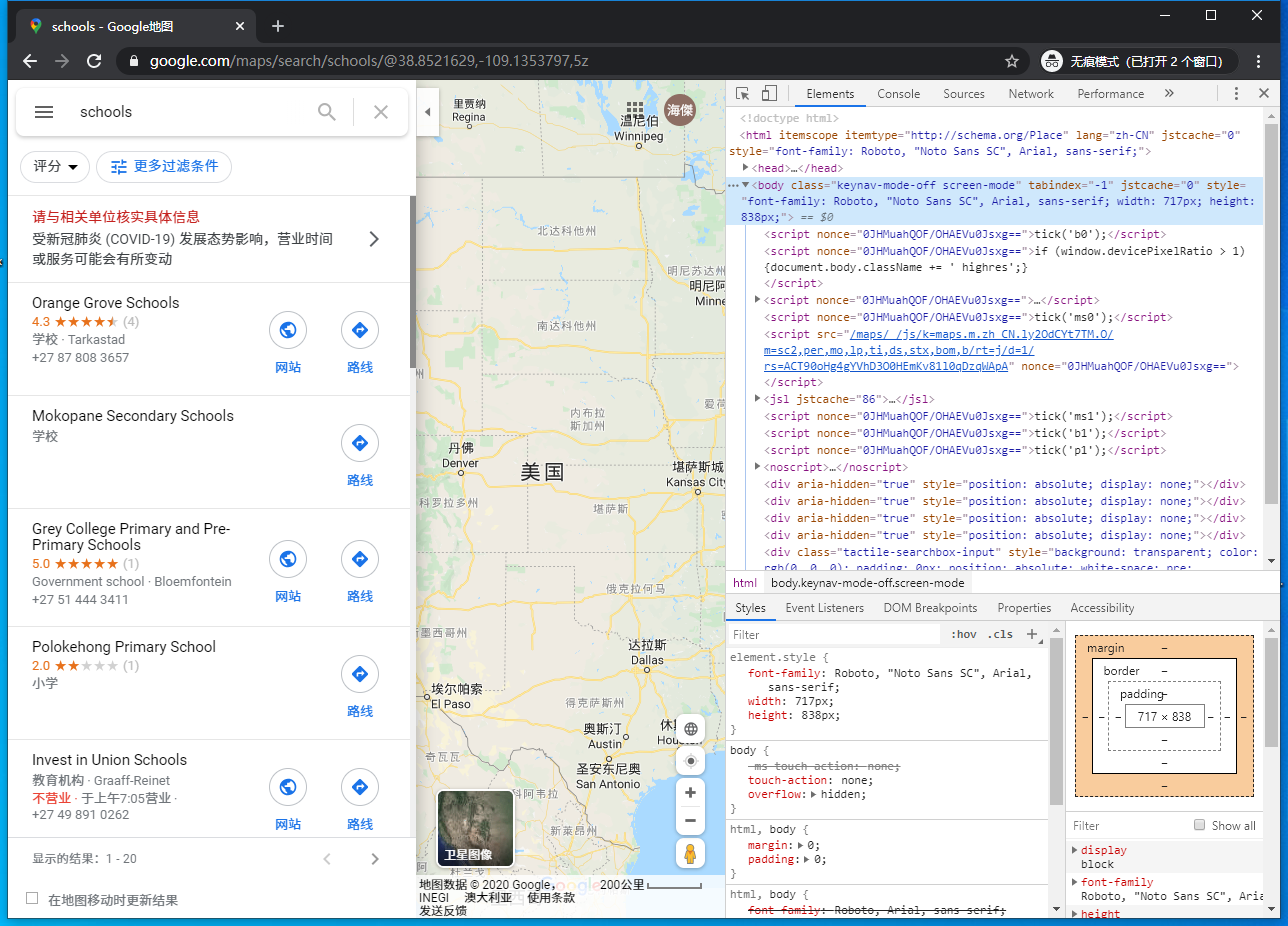Expand the noscript element node

pyautogui.click(x=758, y=467)
